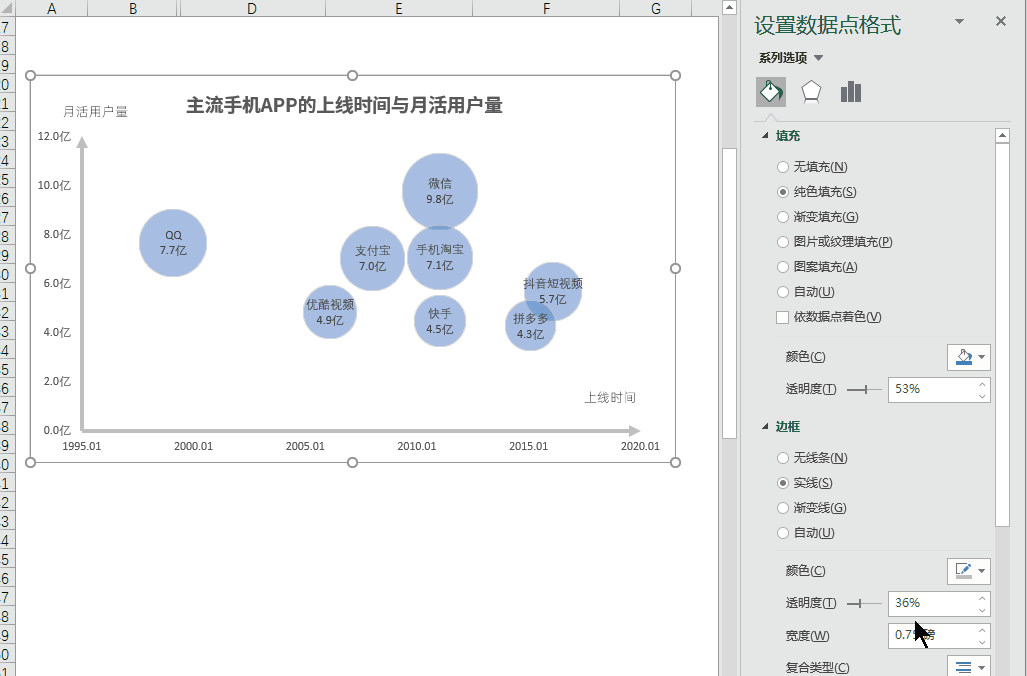1027x676 pixels.
Task: Click the pane scrollbar up arrow
Action: point(1002,136)
